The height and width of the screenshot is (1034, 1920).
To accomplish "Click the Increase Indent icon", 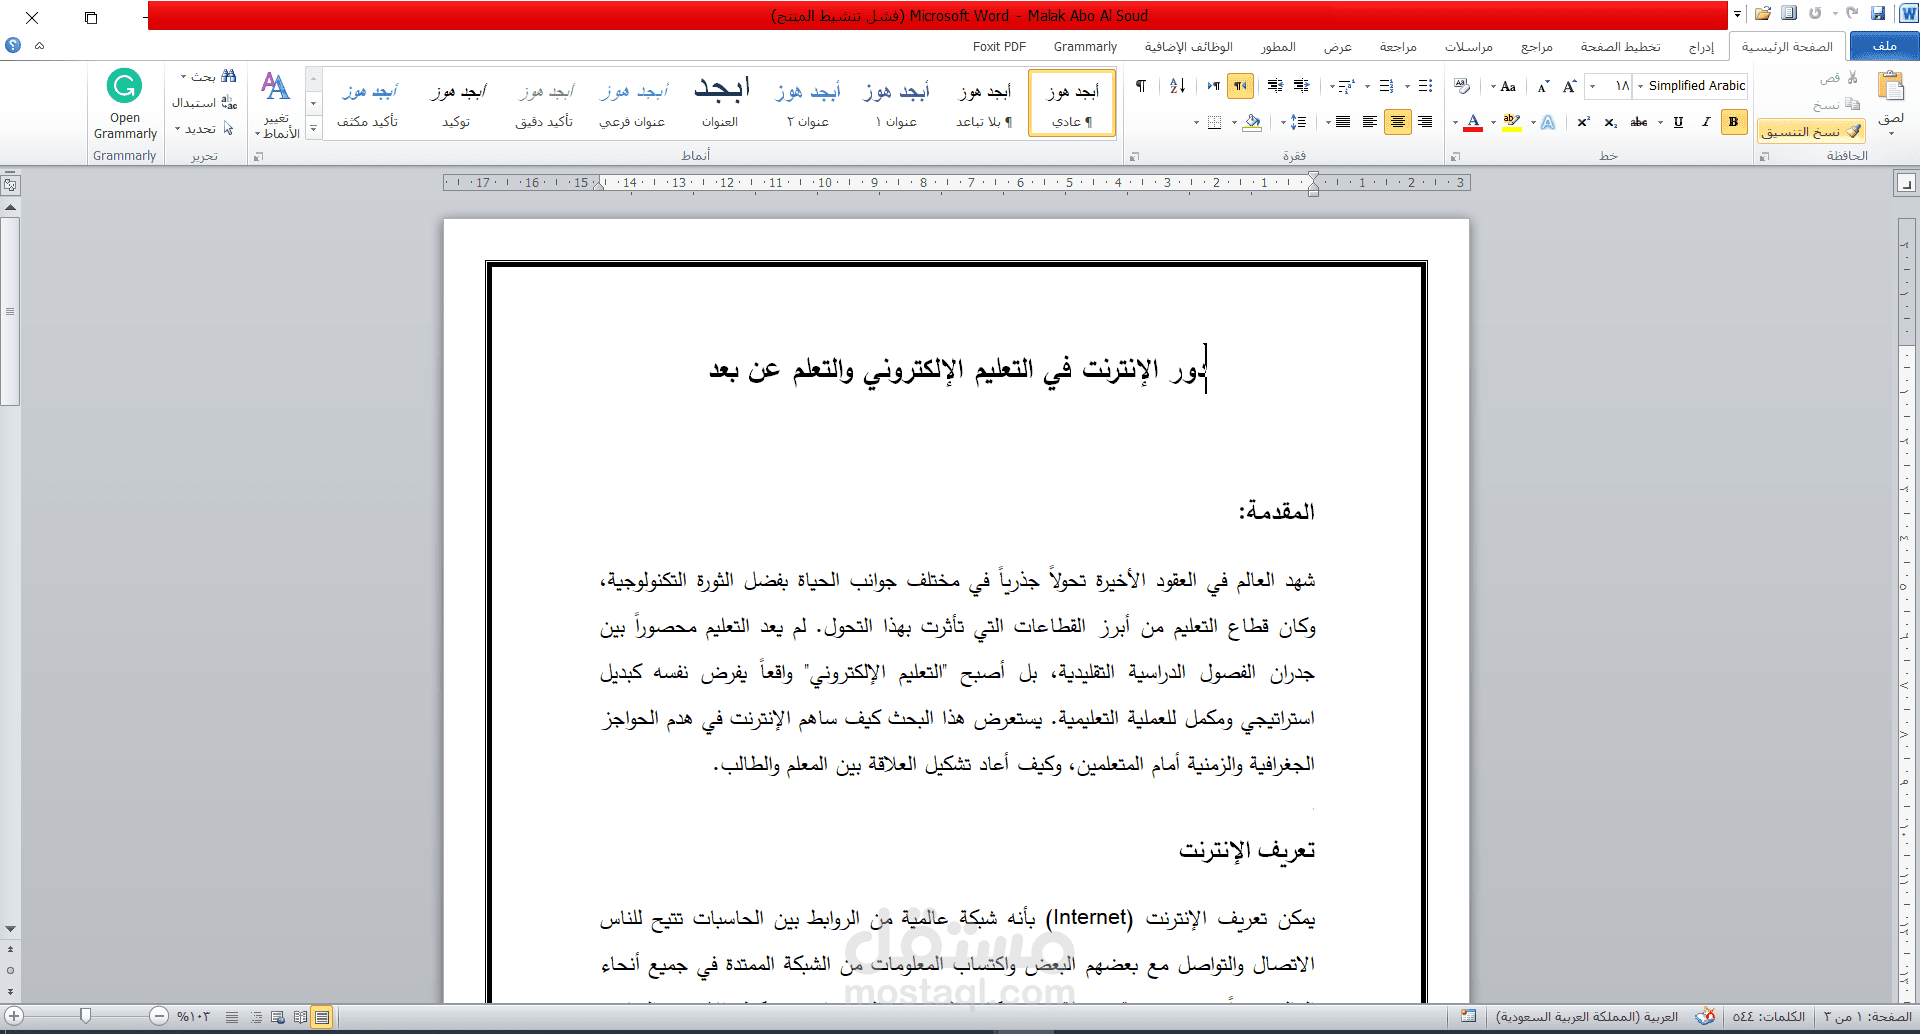I will pyautogui.click(x=1275, y=86).
